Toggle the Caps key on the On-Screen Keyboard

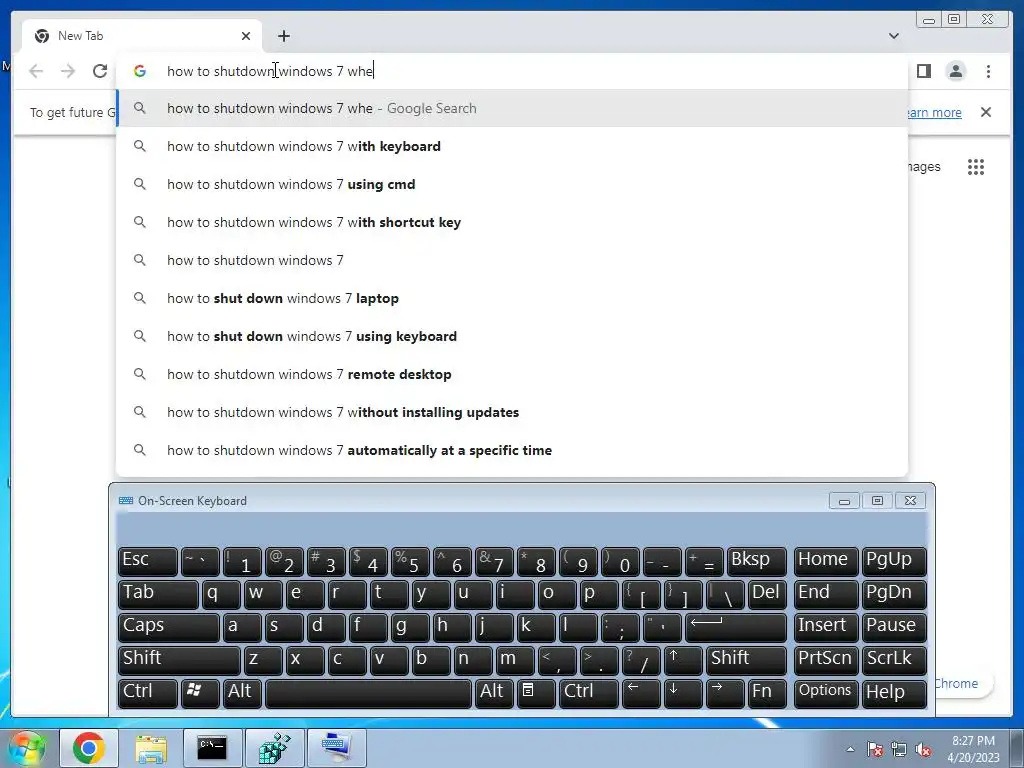point(168,627)
